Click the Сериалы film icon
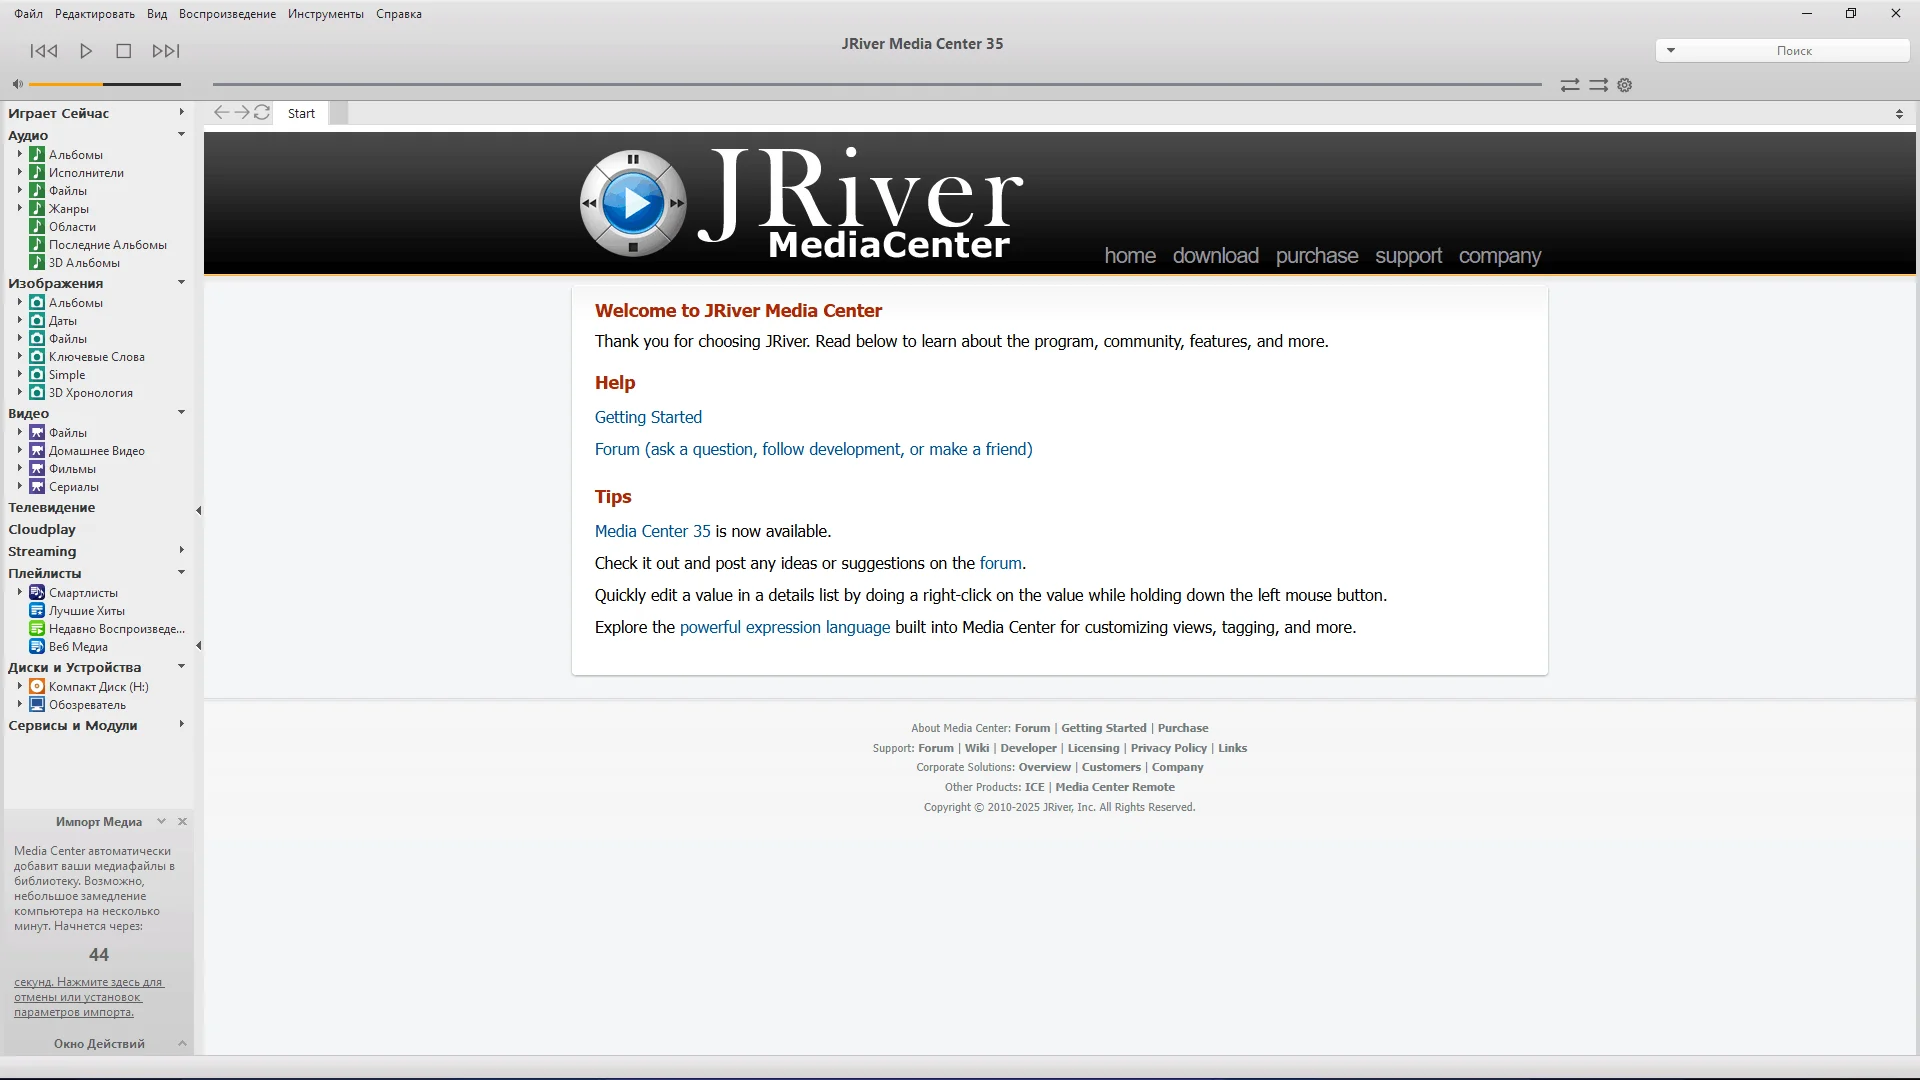1920x1080 pixels. 37,487
